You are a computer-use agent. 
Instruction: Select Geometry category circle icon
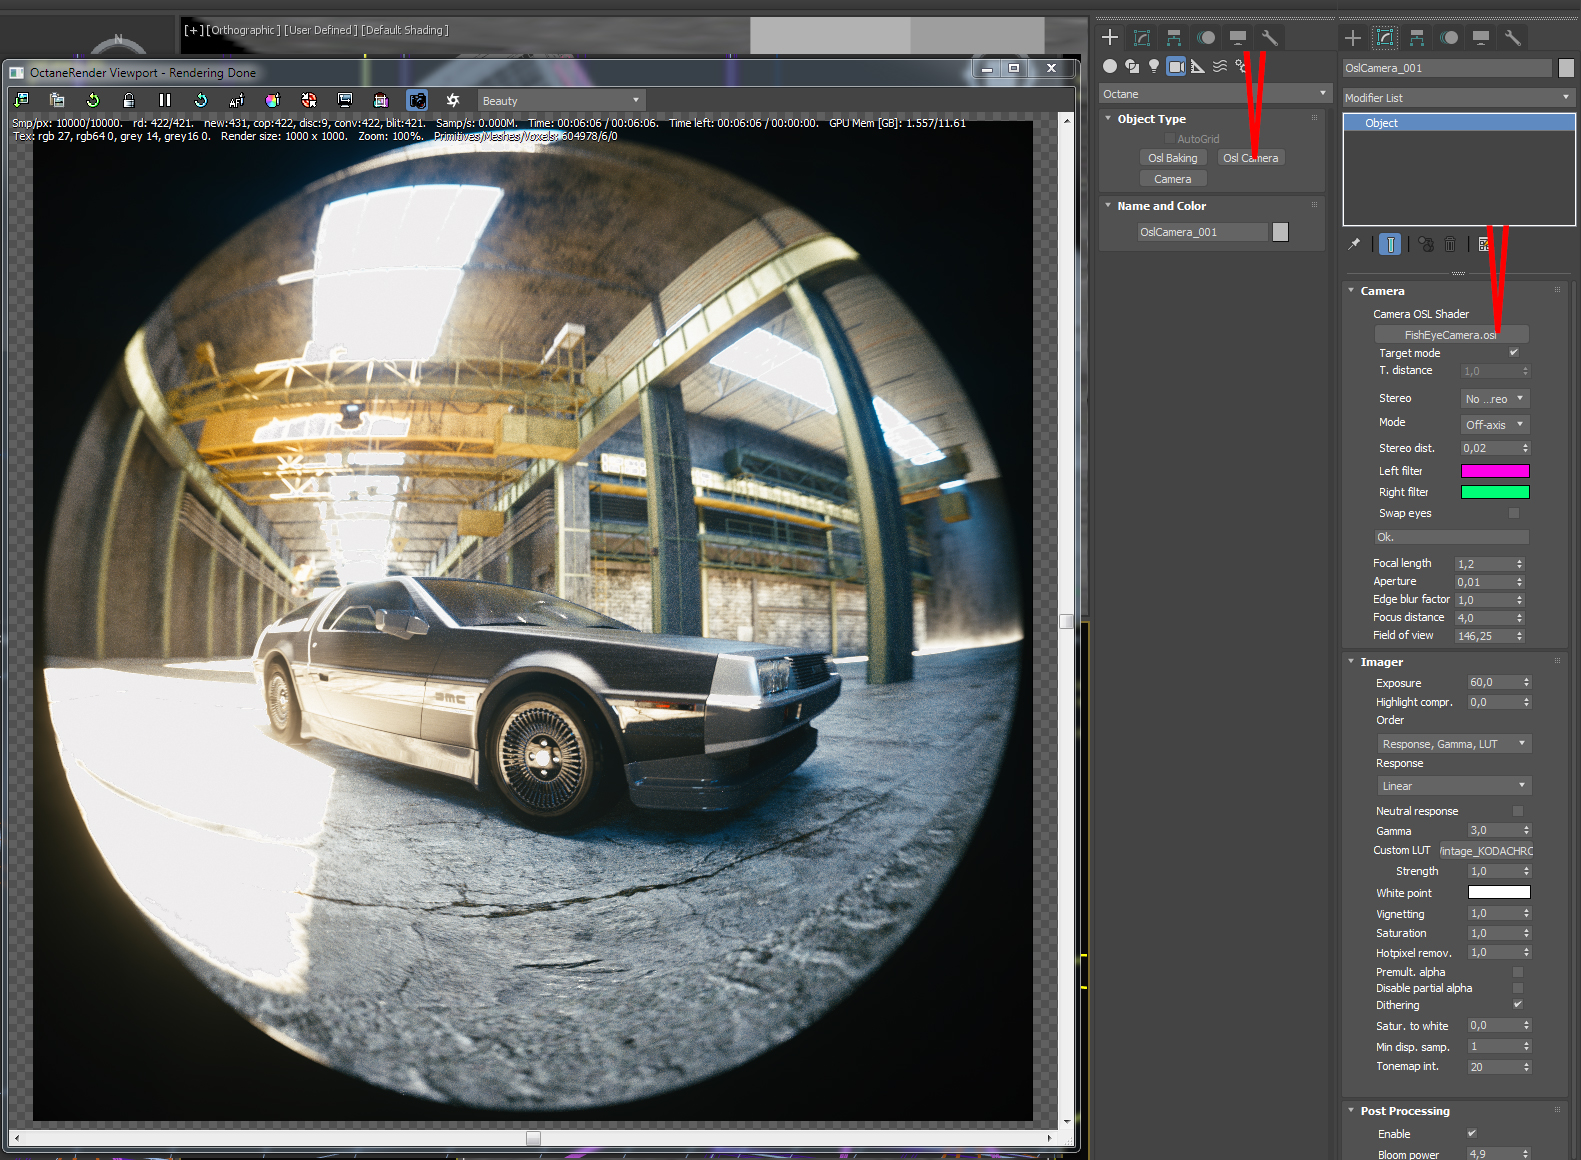[1110, 66]
